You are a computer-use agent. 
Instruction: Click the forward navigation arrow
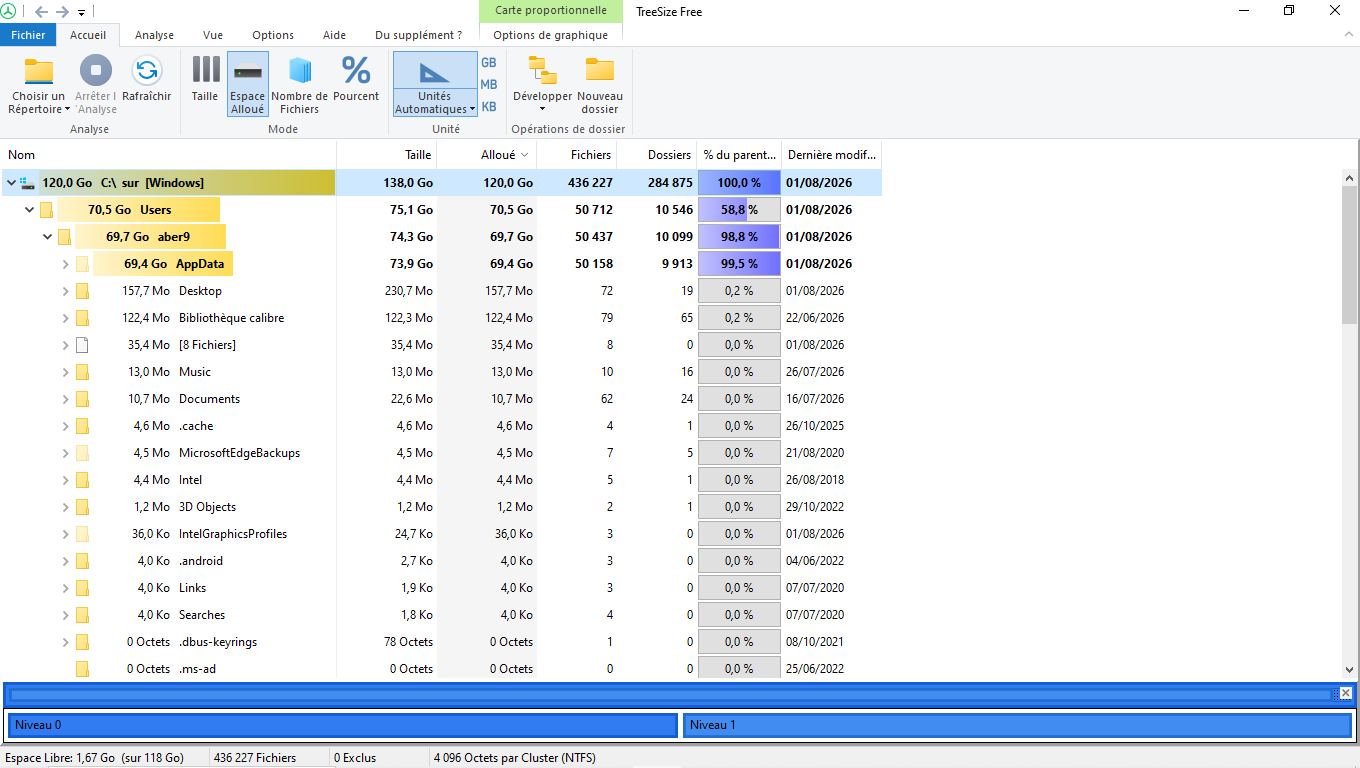coord(62,12)
